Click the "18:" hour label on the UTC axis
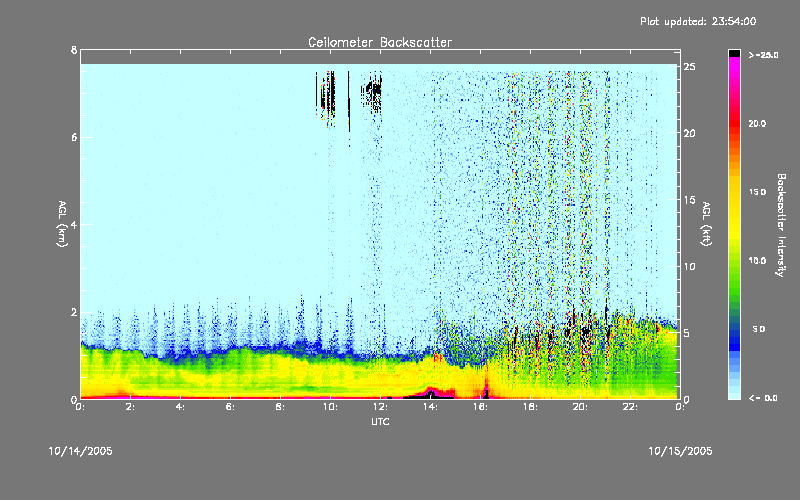 pyautogui.click(x=531, y=407)
